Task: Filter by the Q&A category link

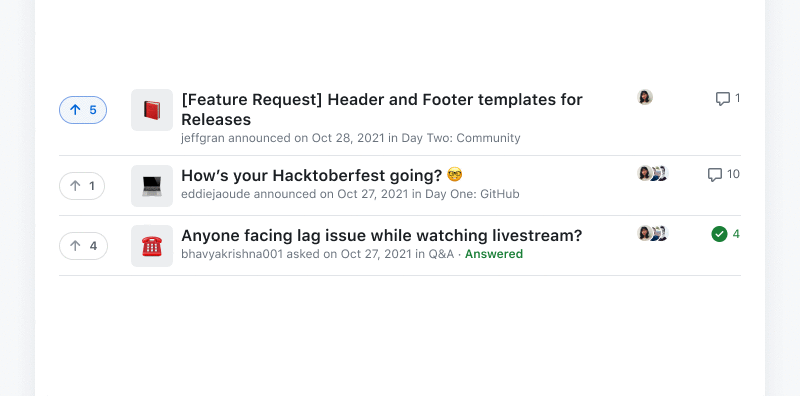Action: click(x=441, y=254)
